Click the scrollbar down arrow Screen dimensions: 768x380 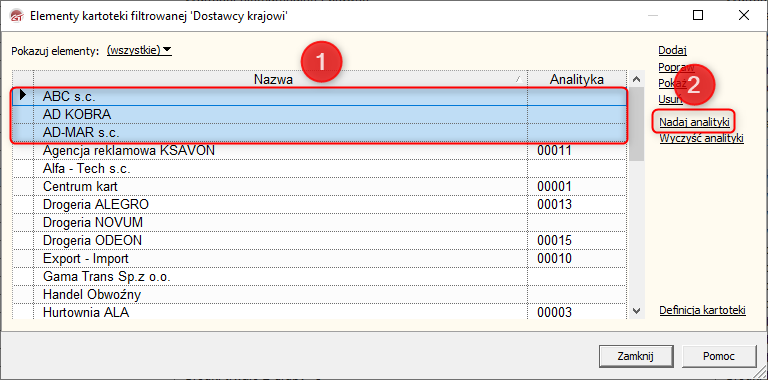636,310
